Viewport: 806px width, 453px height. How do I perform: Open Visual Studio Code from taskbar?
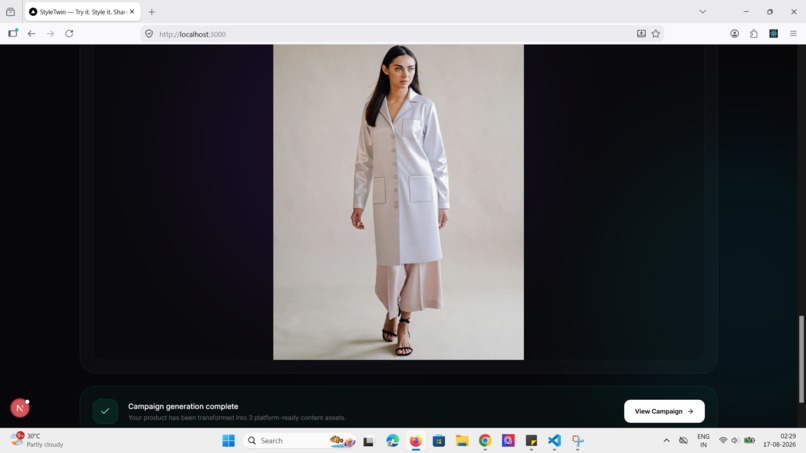(554, 441)
